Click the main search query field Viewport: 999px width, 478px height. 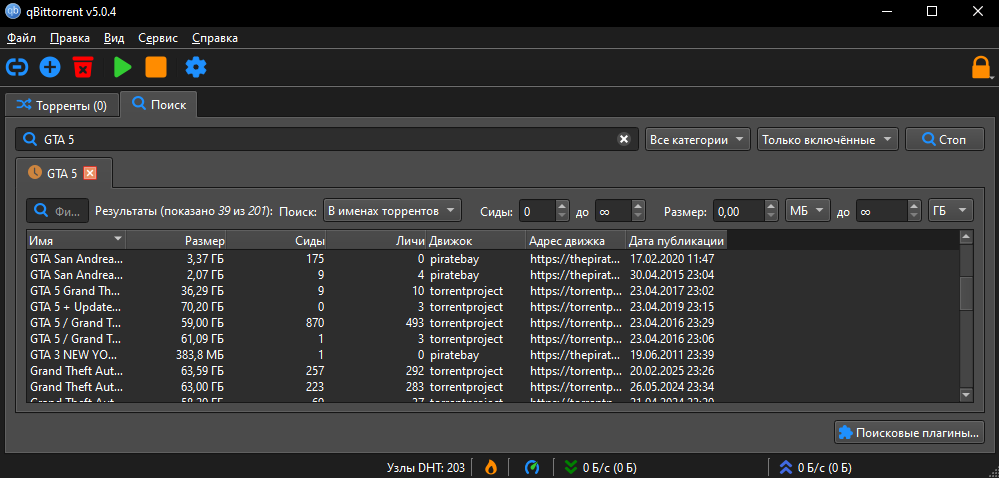point(327,140)
